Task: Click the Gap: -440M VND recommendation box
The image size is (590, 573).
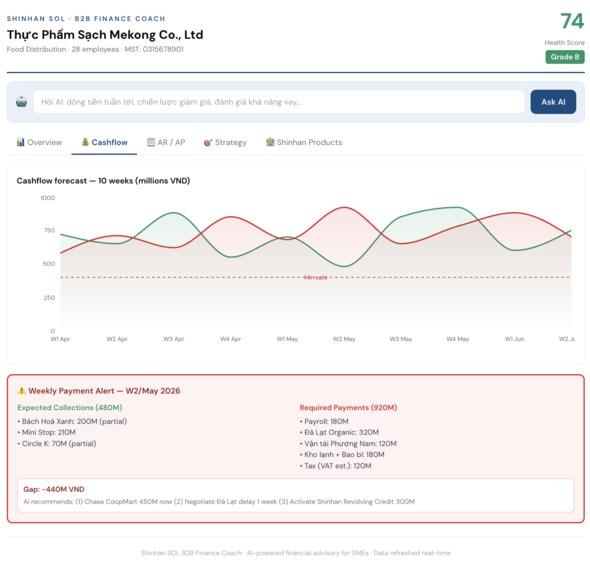Action: pos(296,495)
